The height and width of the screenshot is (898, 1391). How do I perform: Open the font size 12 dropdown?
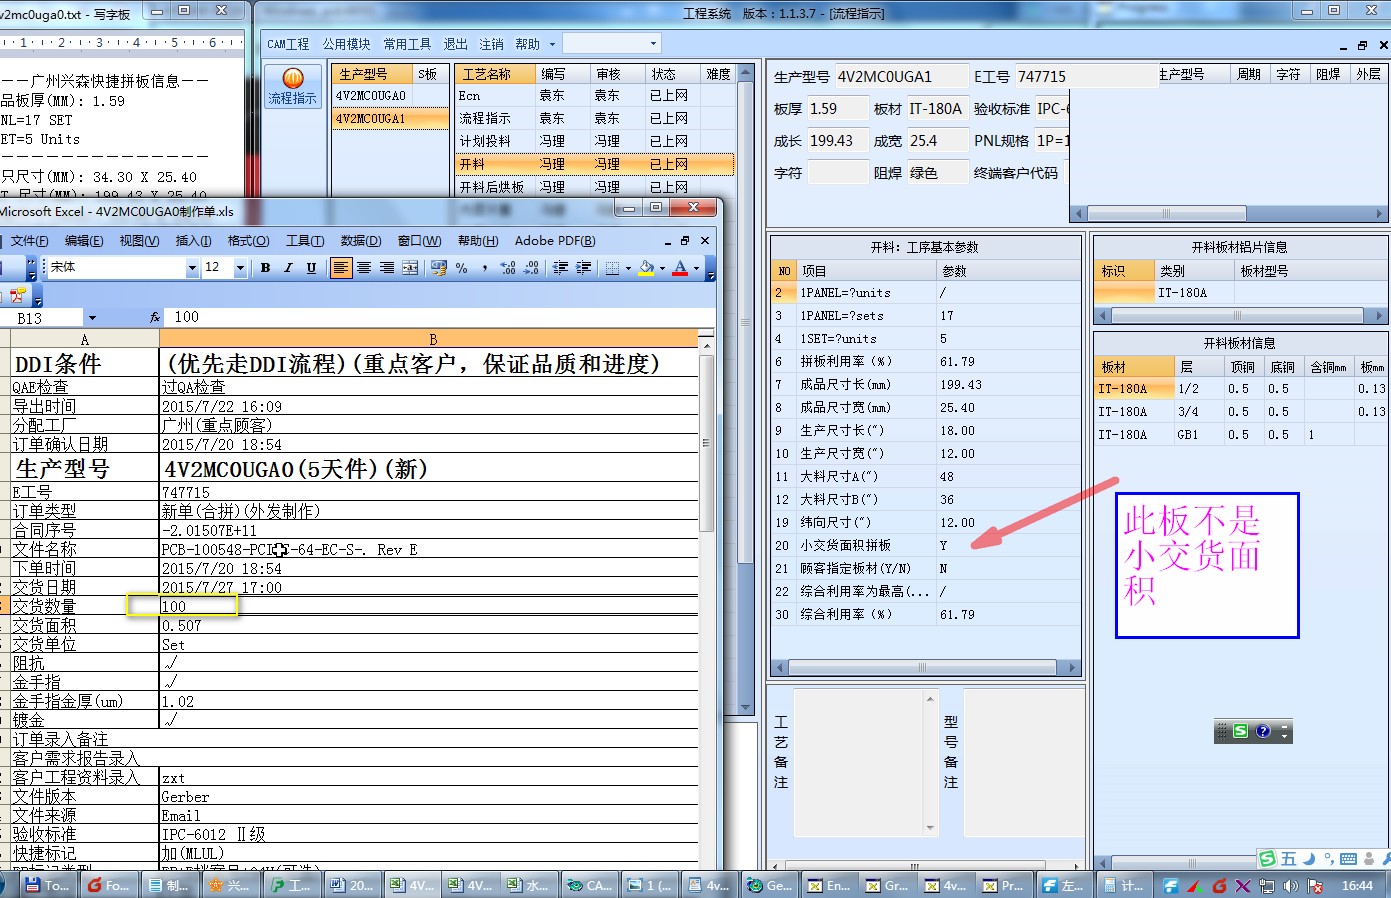[240, 268]
